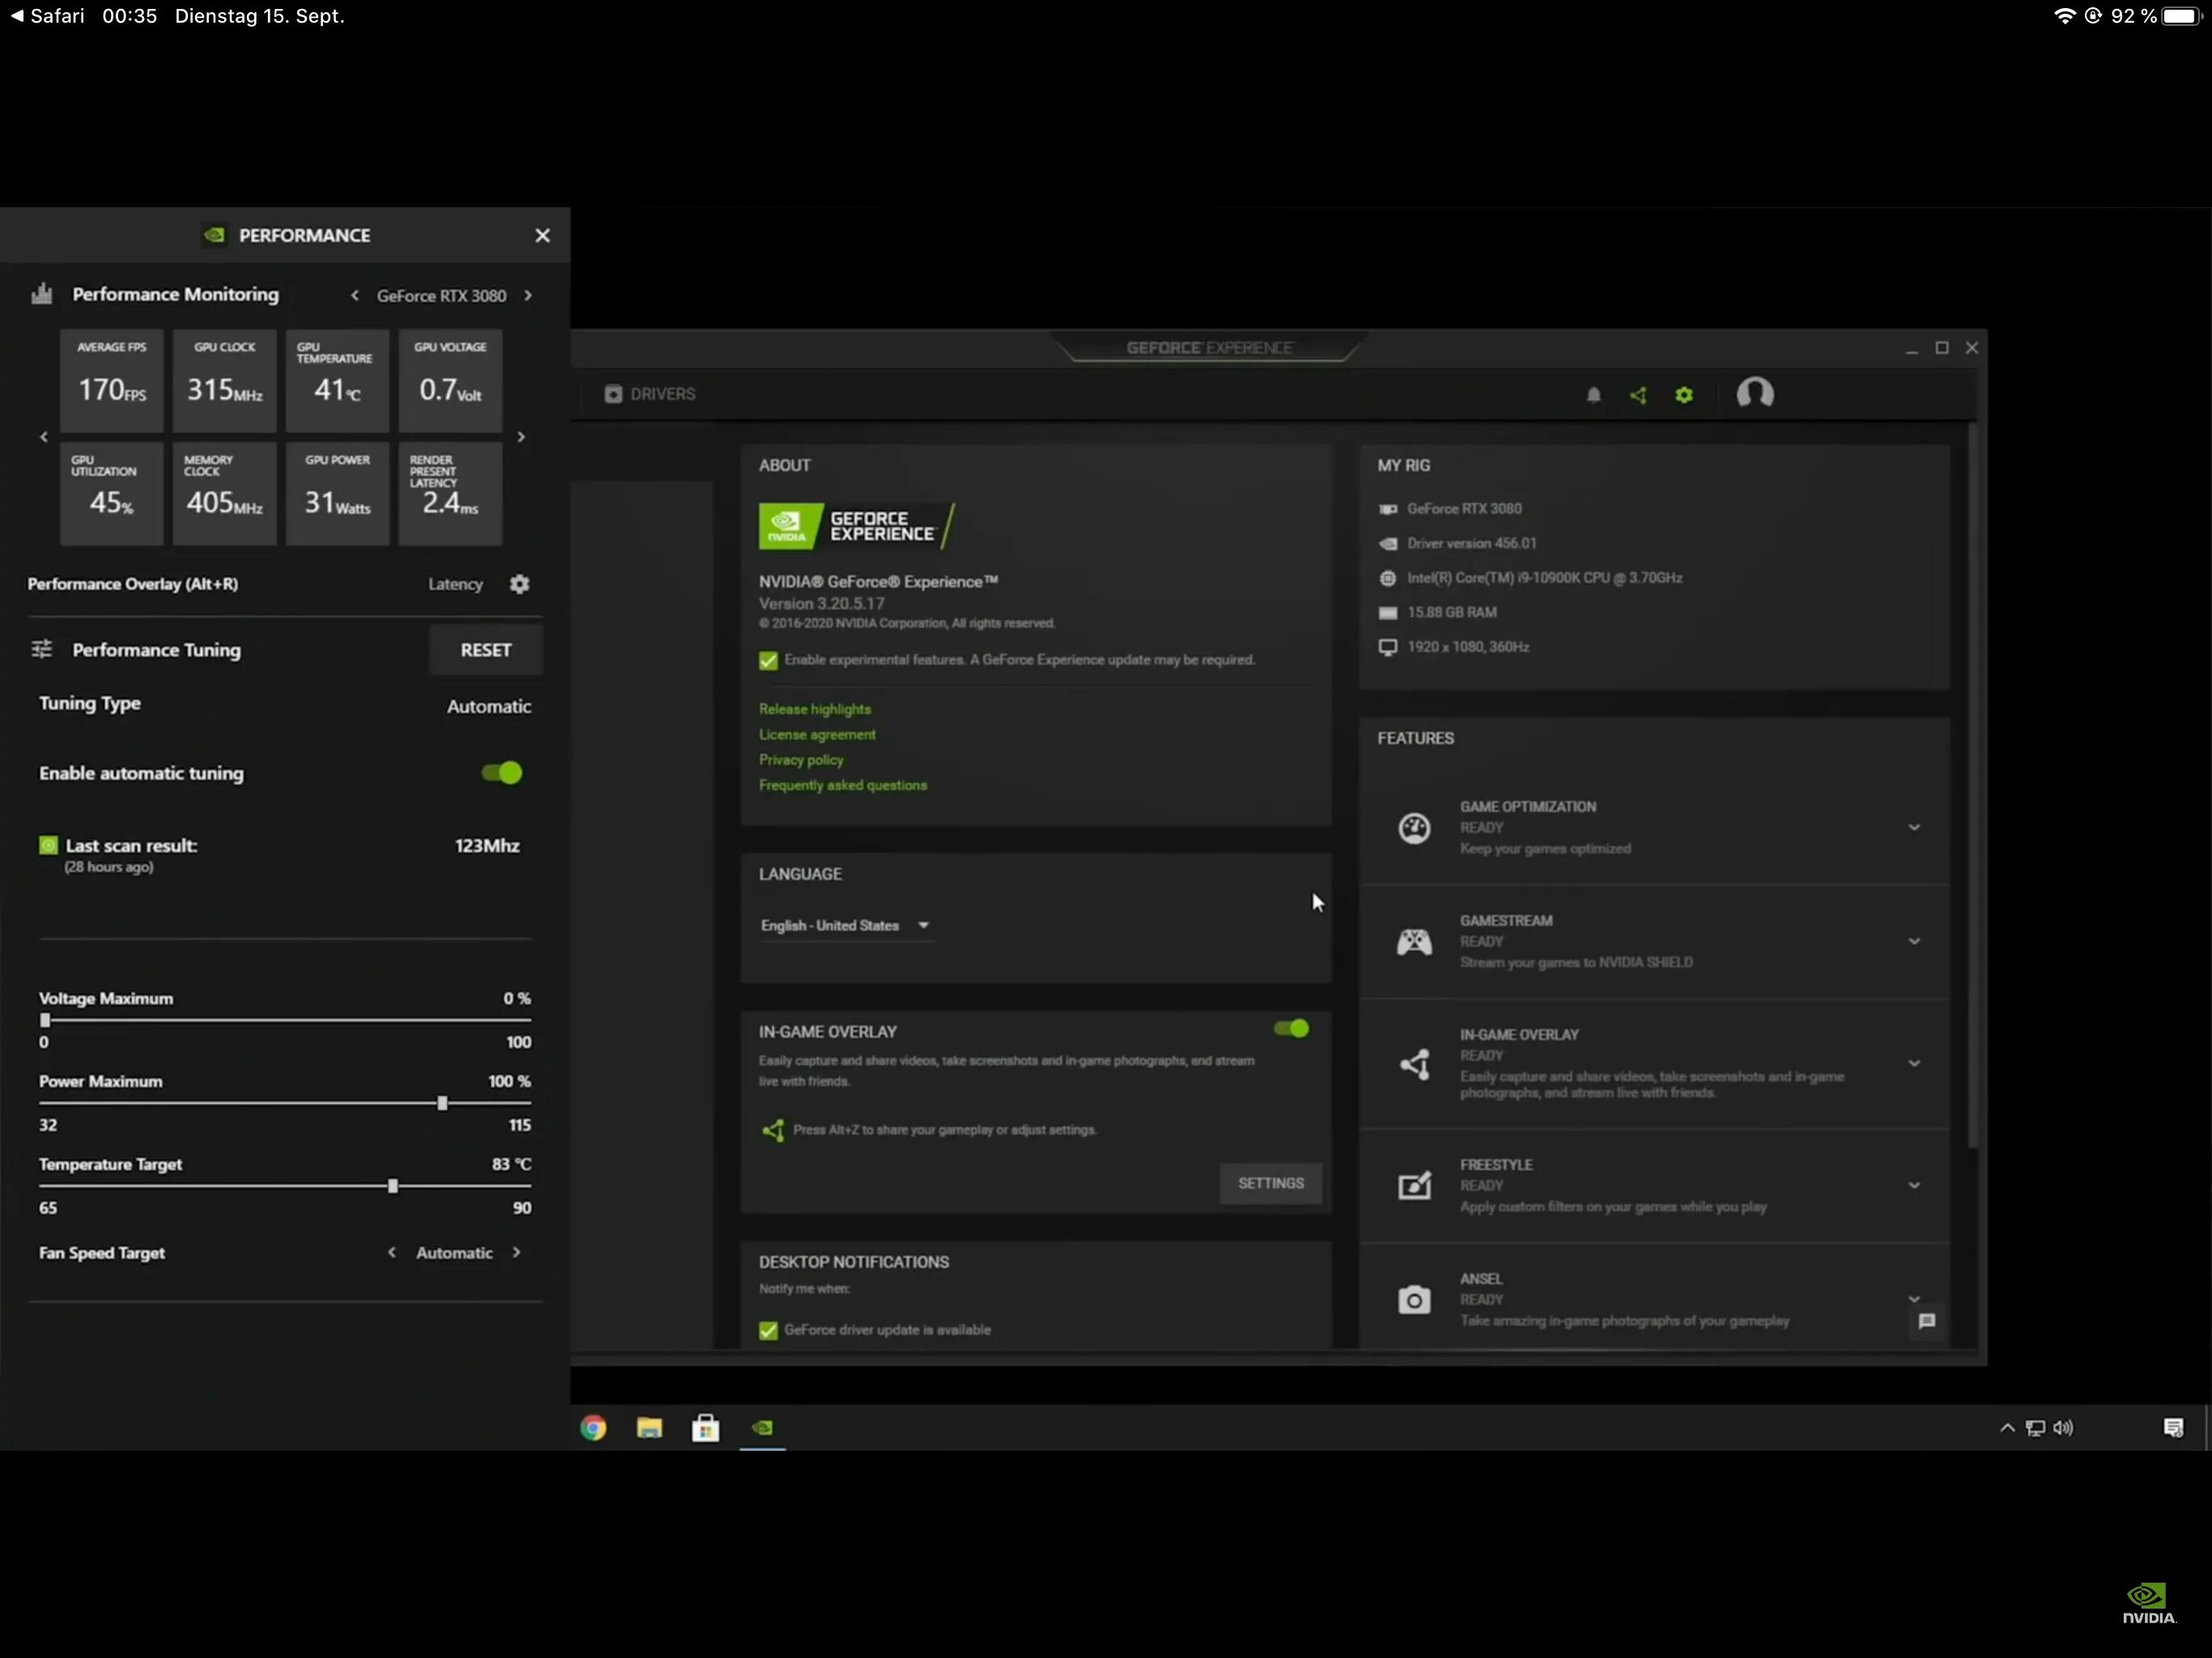The height and width of the screenshot is (1658, 2212).
Task: Click the Gamestream controller icon
Action: [1414, 941]
